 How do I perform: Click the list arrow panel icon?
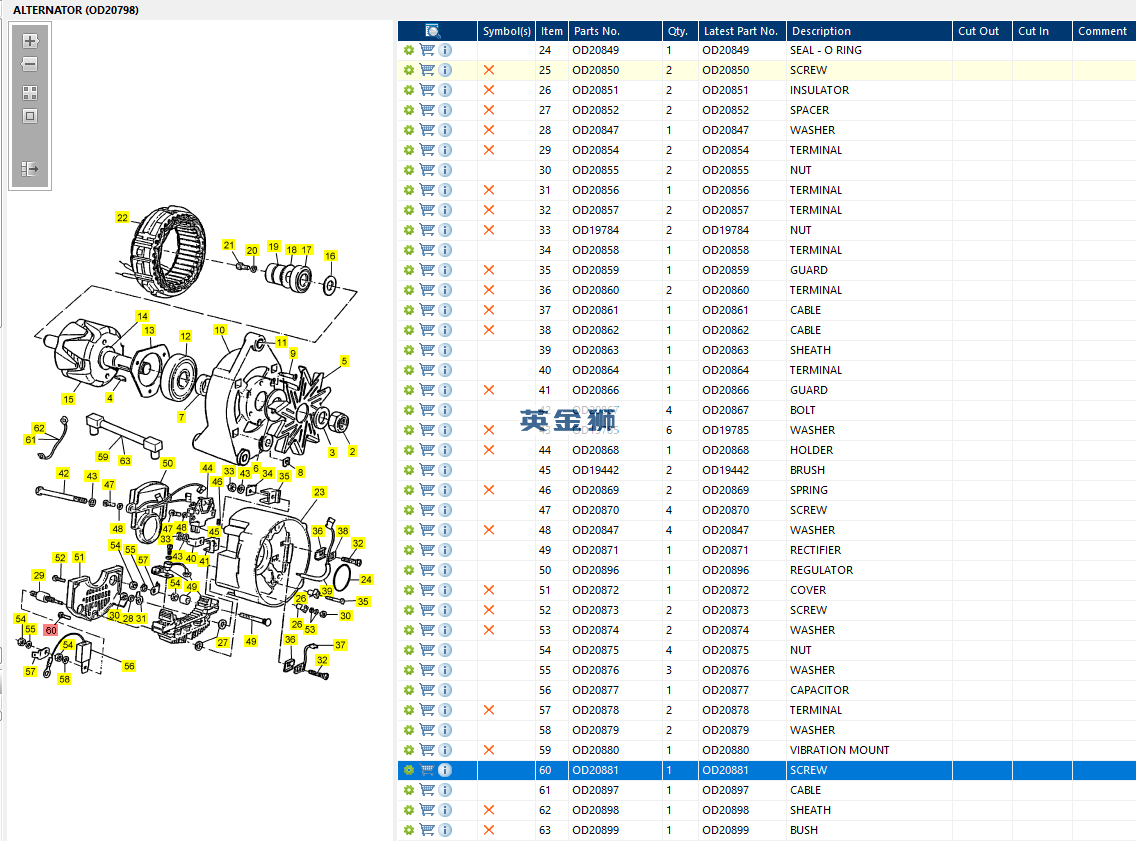[x=30, y=169]
